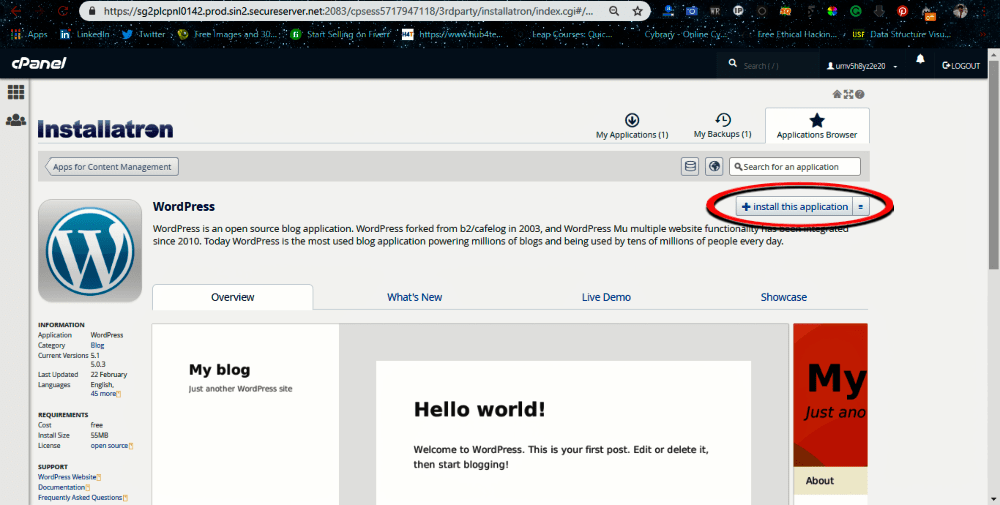Click the My blog screenshot preview
1000x505 pixels.
point(470,414)
